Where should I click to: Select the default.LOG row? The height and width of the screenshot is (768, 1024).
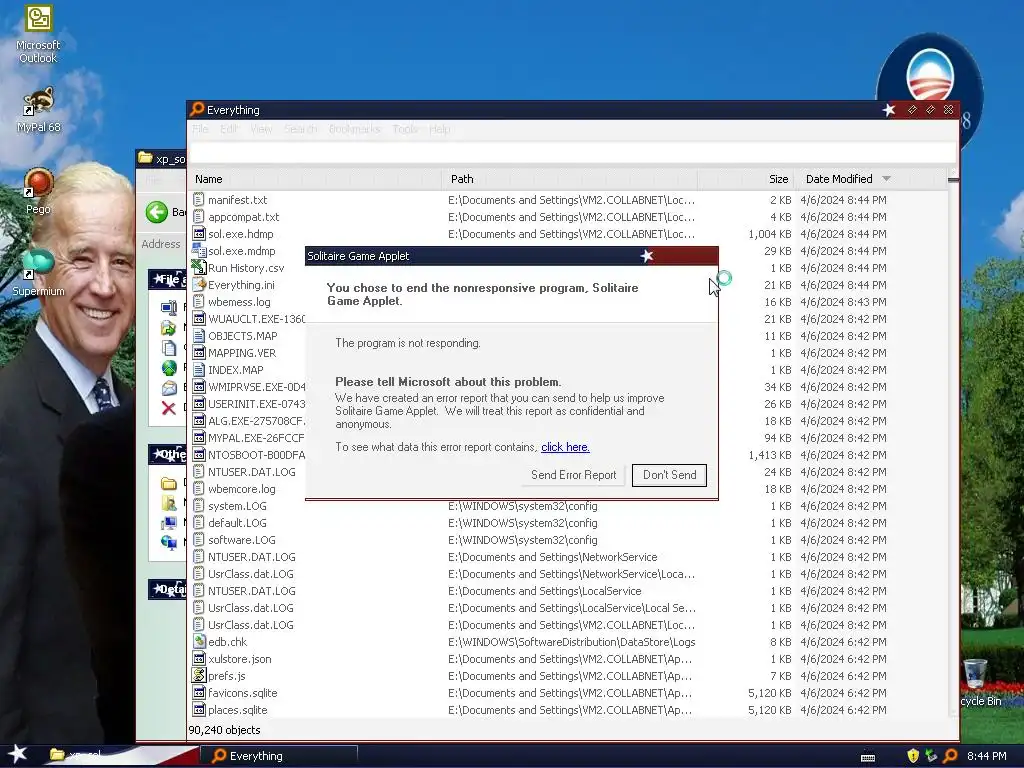pos(567,523)
